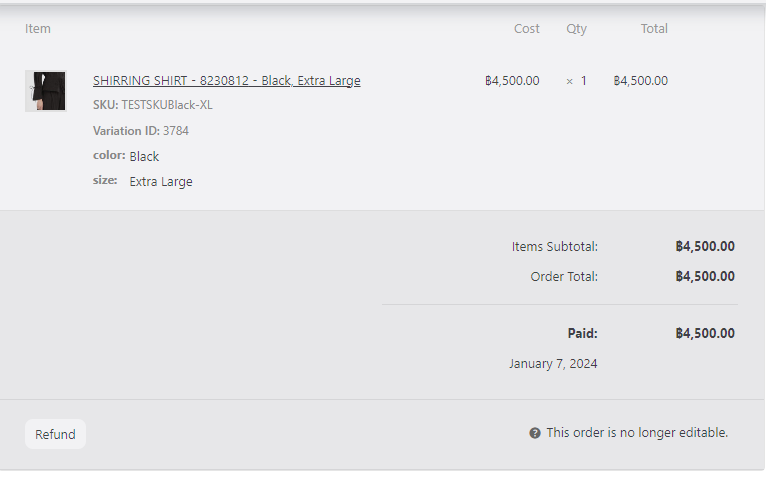Click the line item cost amount

[x=512, y=81]
